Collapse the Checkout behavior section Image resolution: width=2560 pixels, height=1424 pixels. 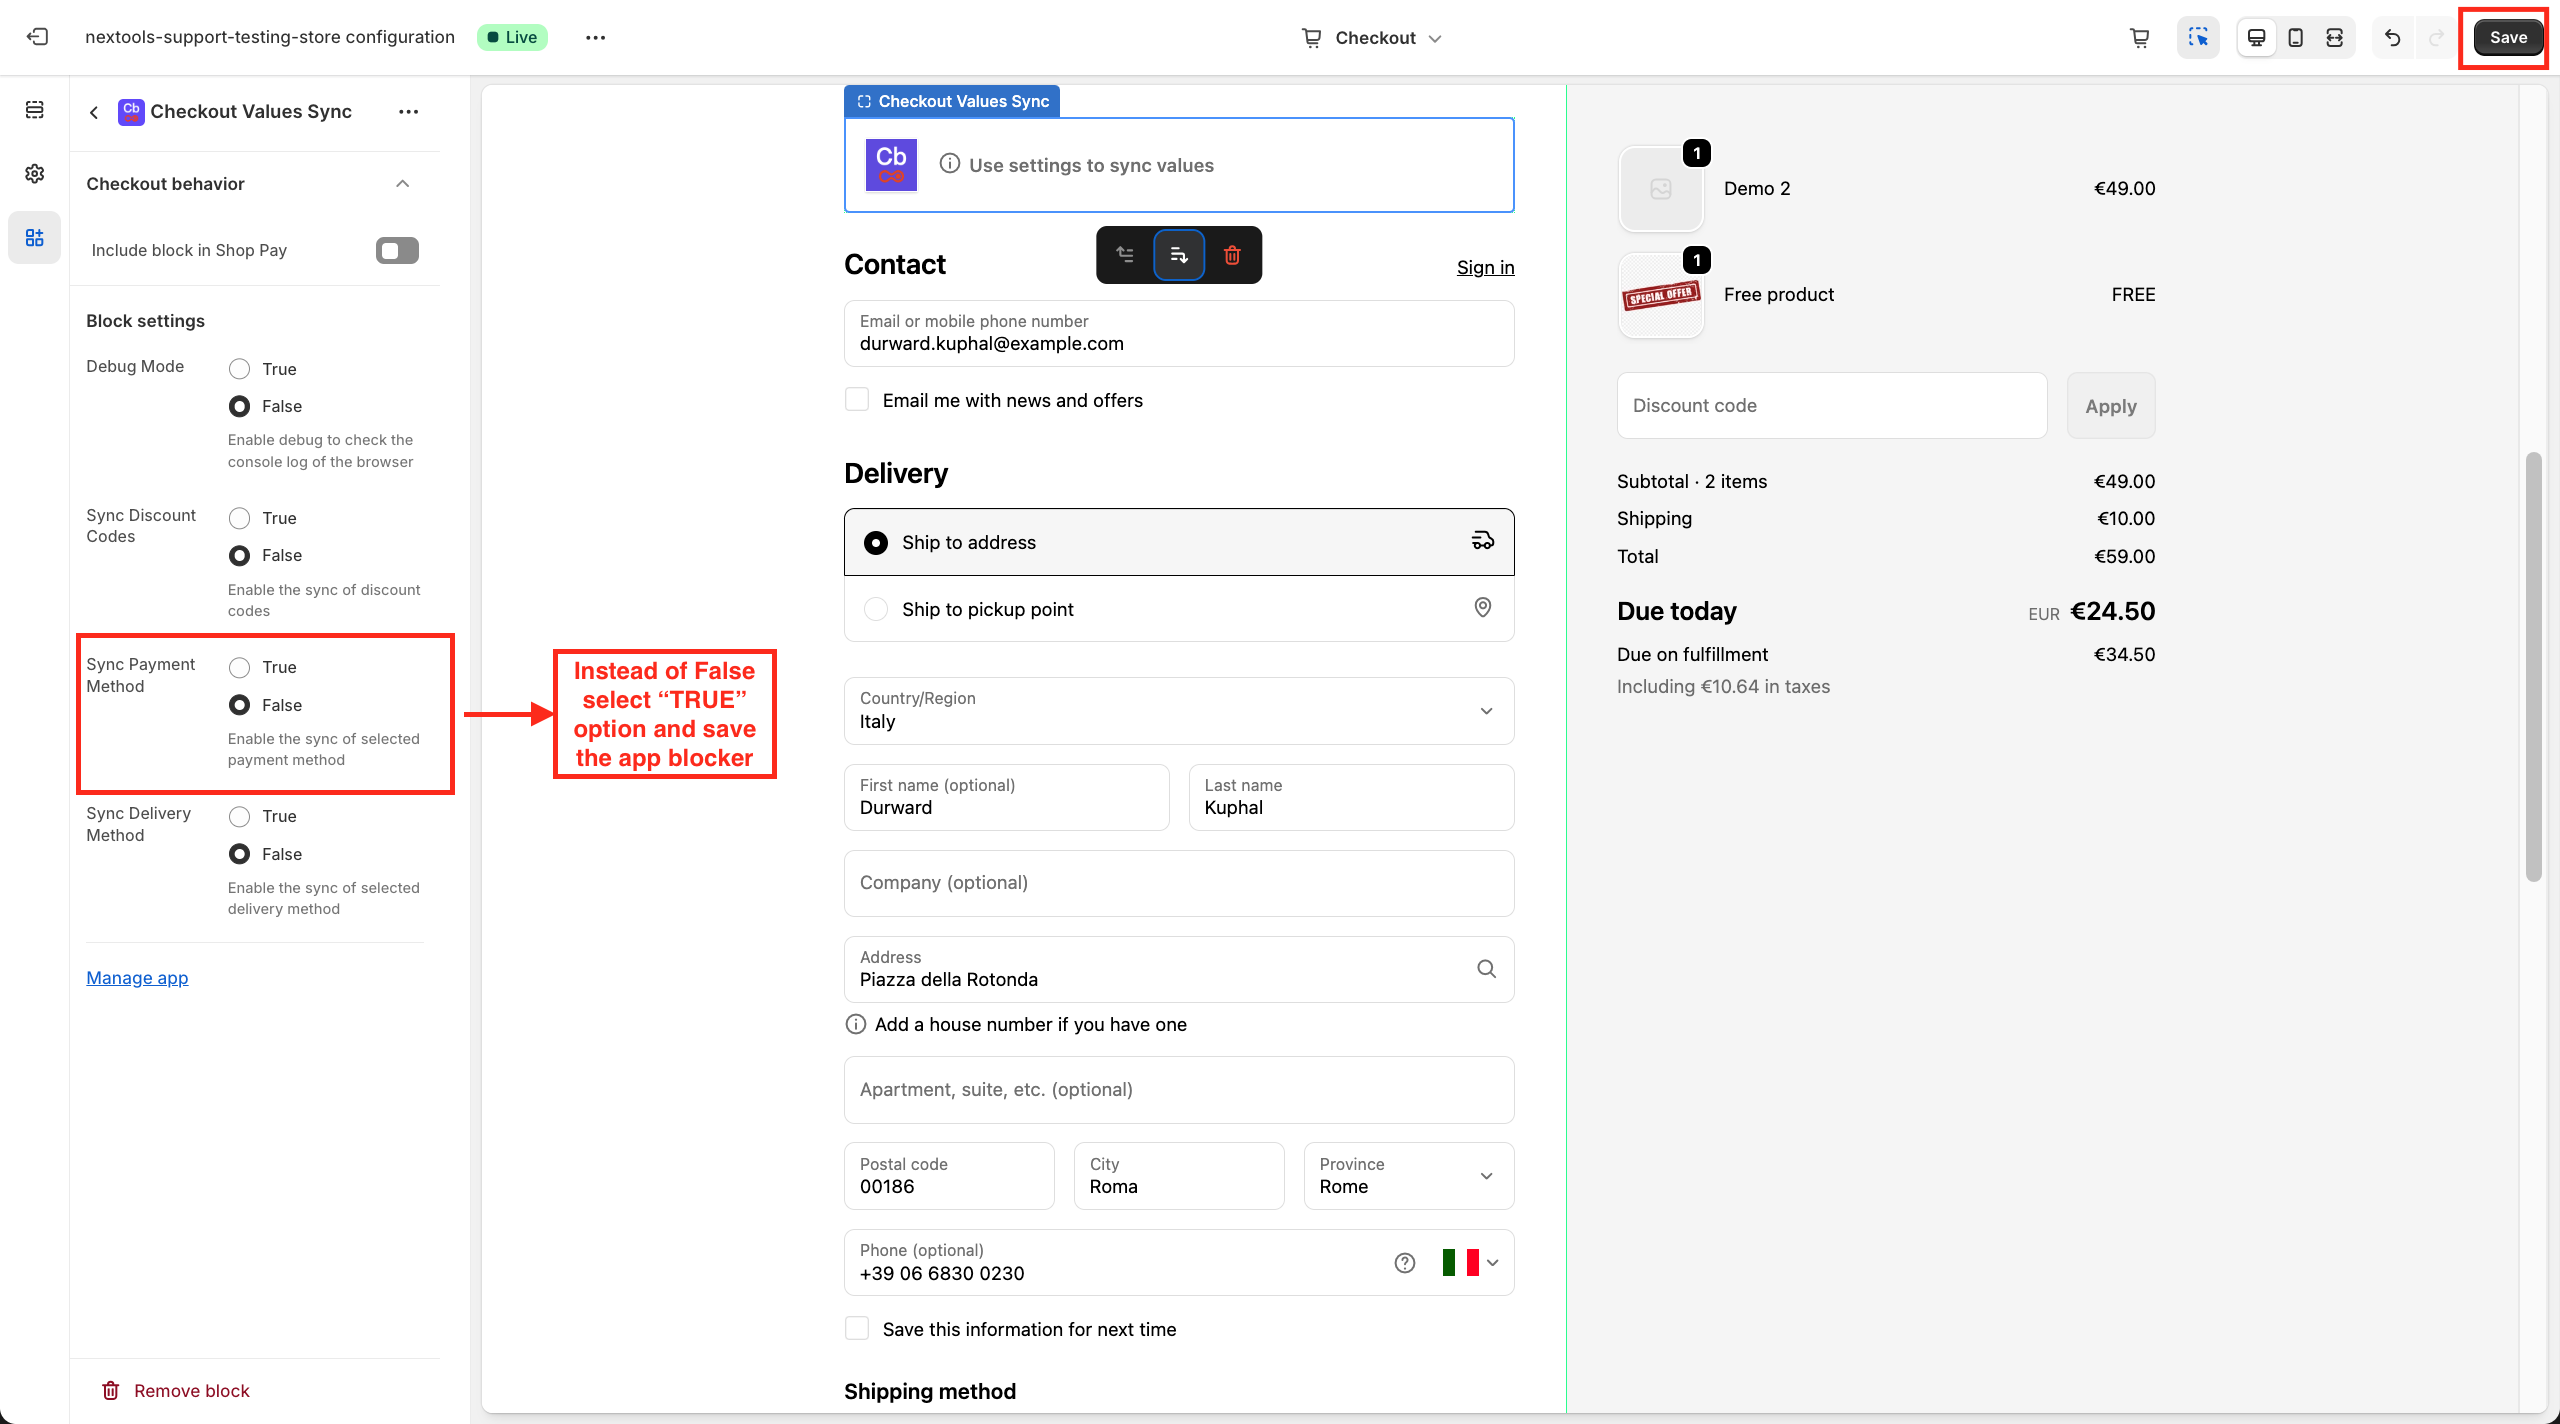402,184
